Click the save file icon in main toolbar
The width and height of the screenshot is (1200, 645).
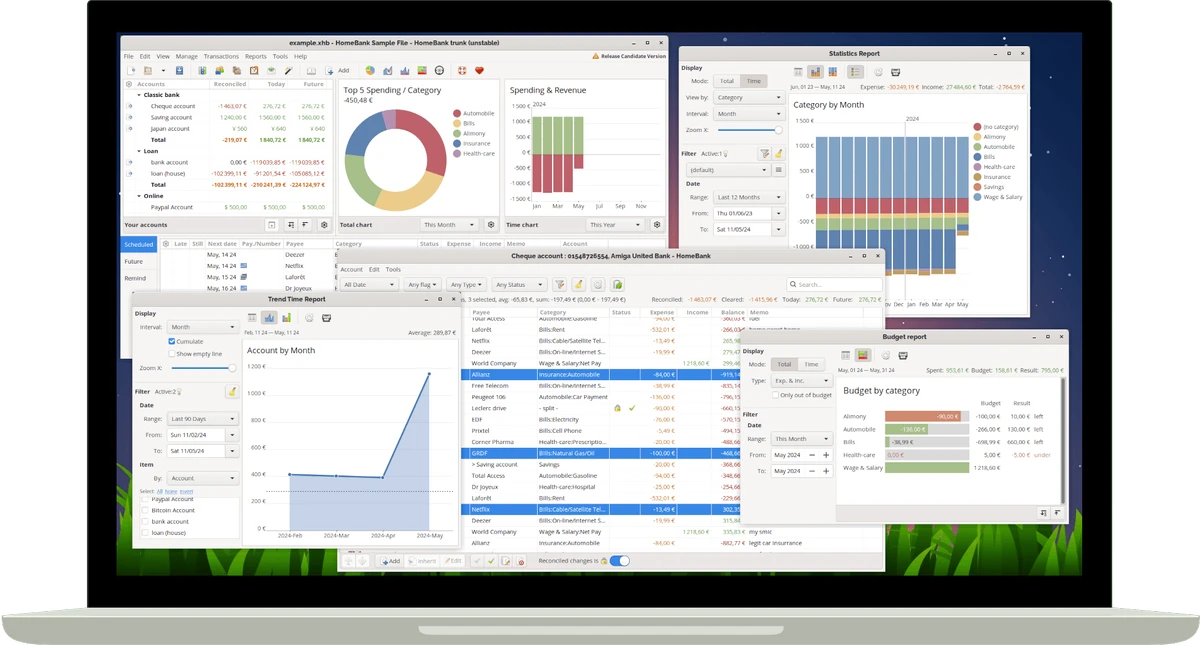[x=179, y=71]
